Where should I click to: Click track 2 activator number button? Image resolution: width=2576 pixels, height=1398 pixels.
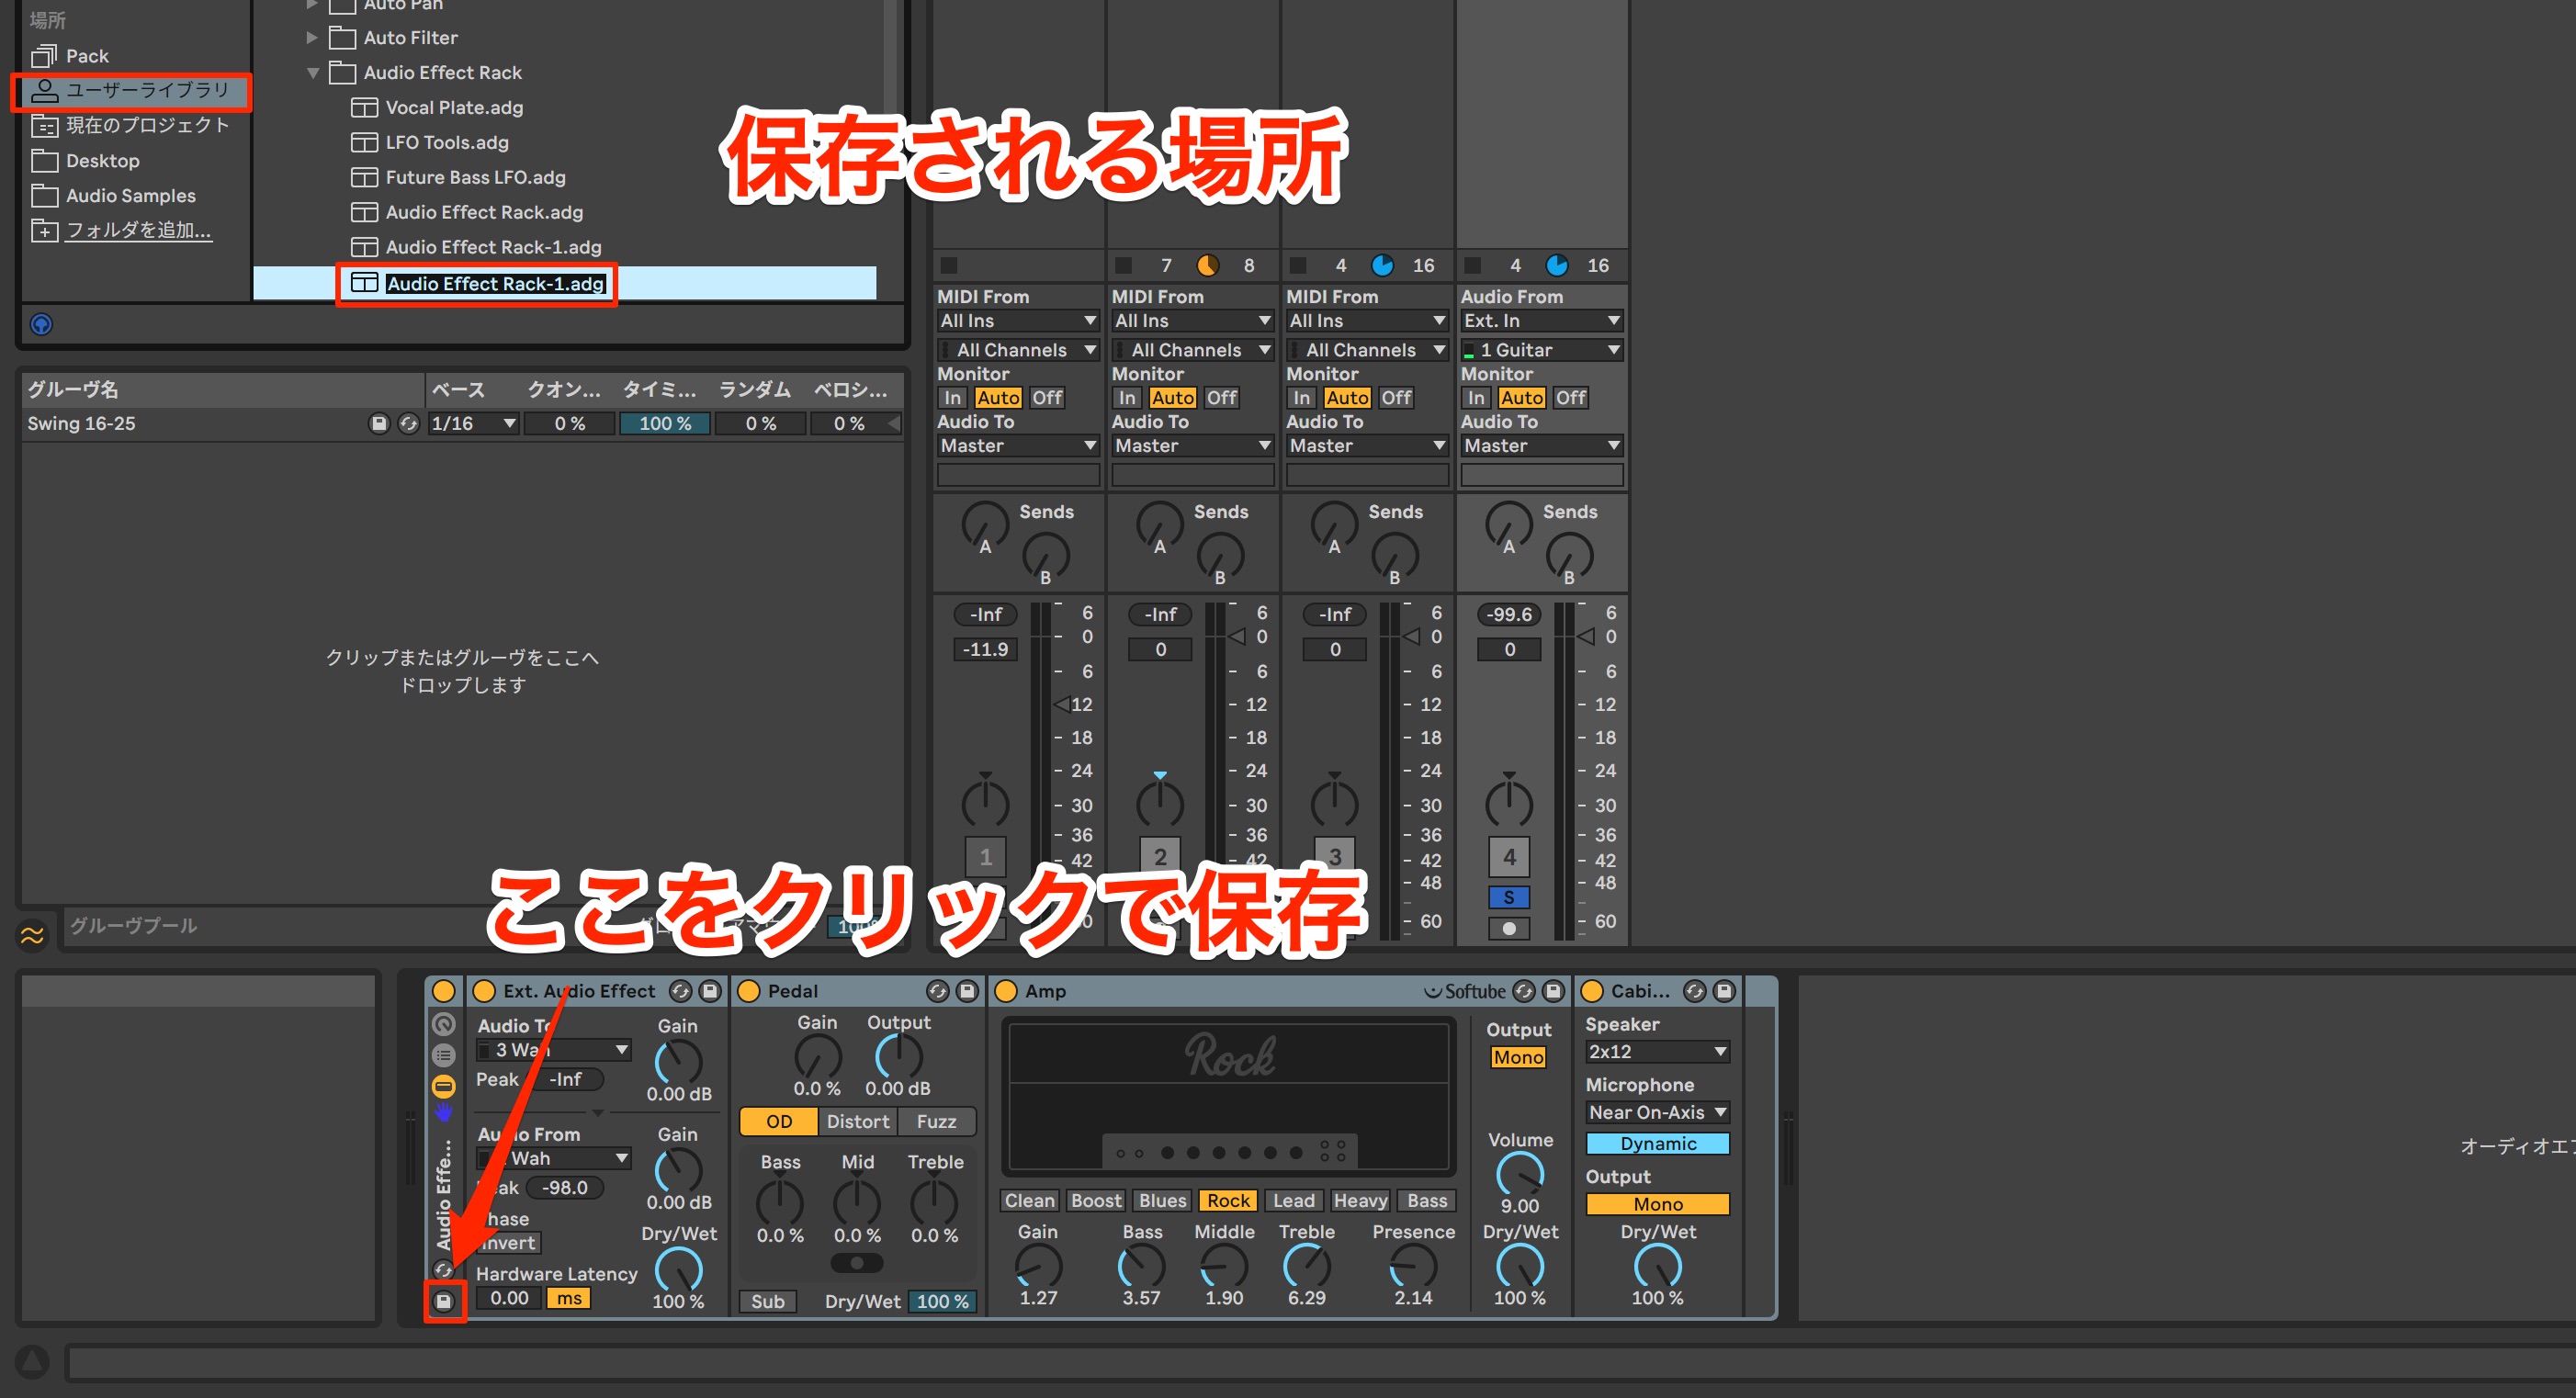pyautogui.click(x=1160, y=856)
